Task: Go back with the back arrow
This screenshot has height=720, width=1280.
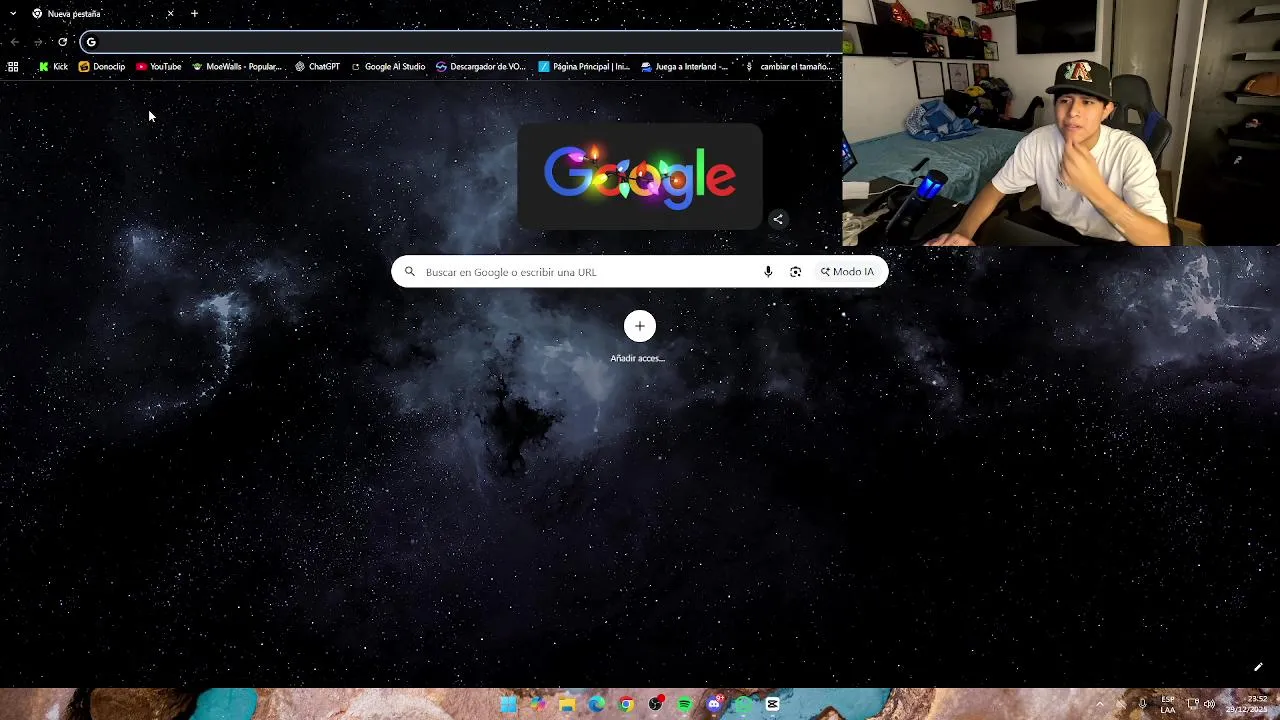Action: point(14,42)
